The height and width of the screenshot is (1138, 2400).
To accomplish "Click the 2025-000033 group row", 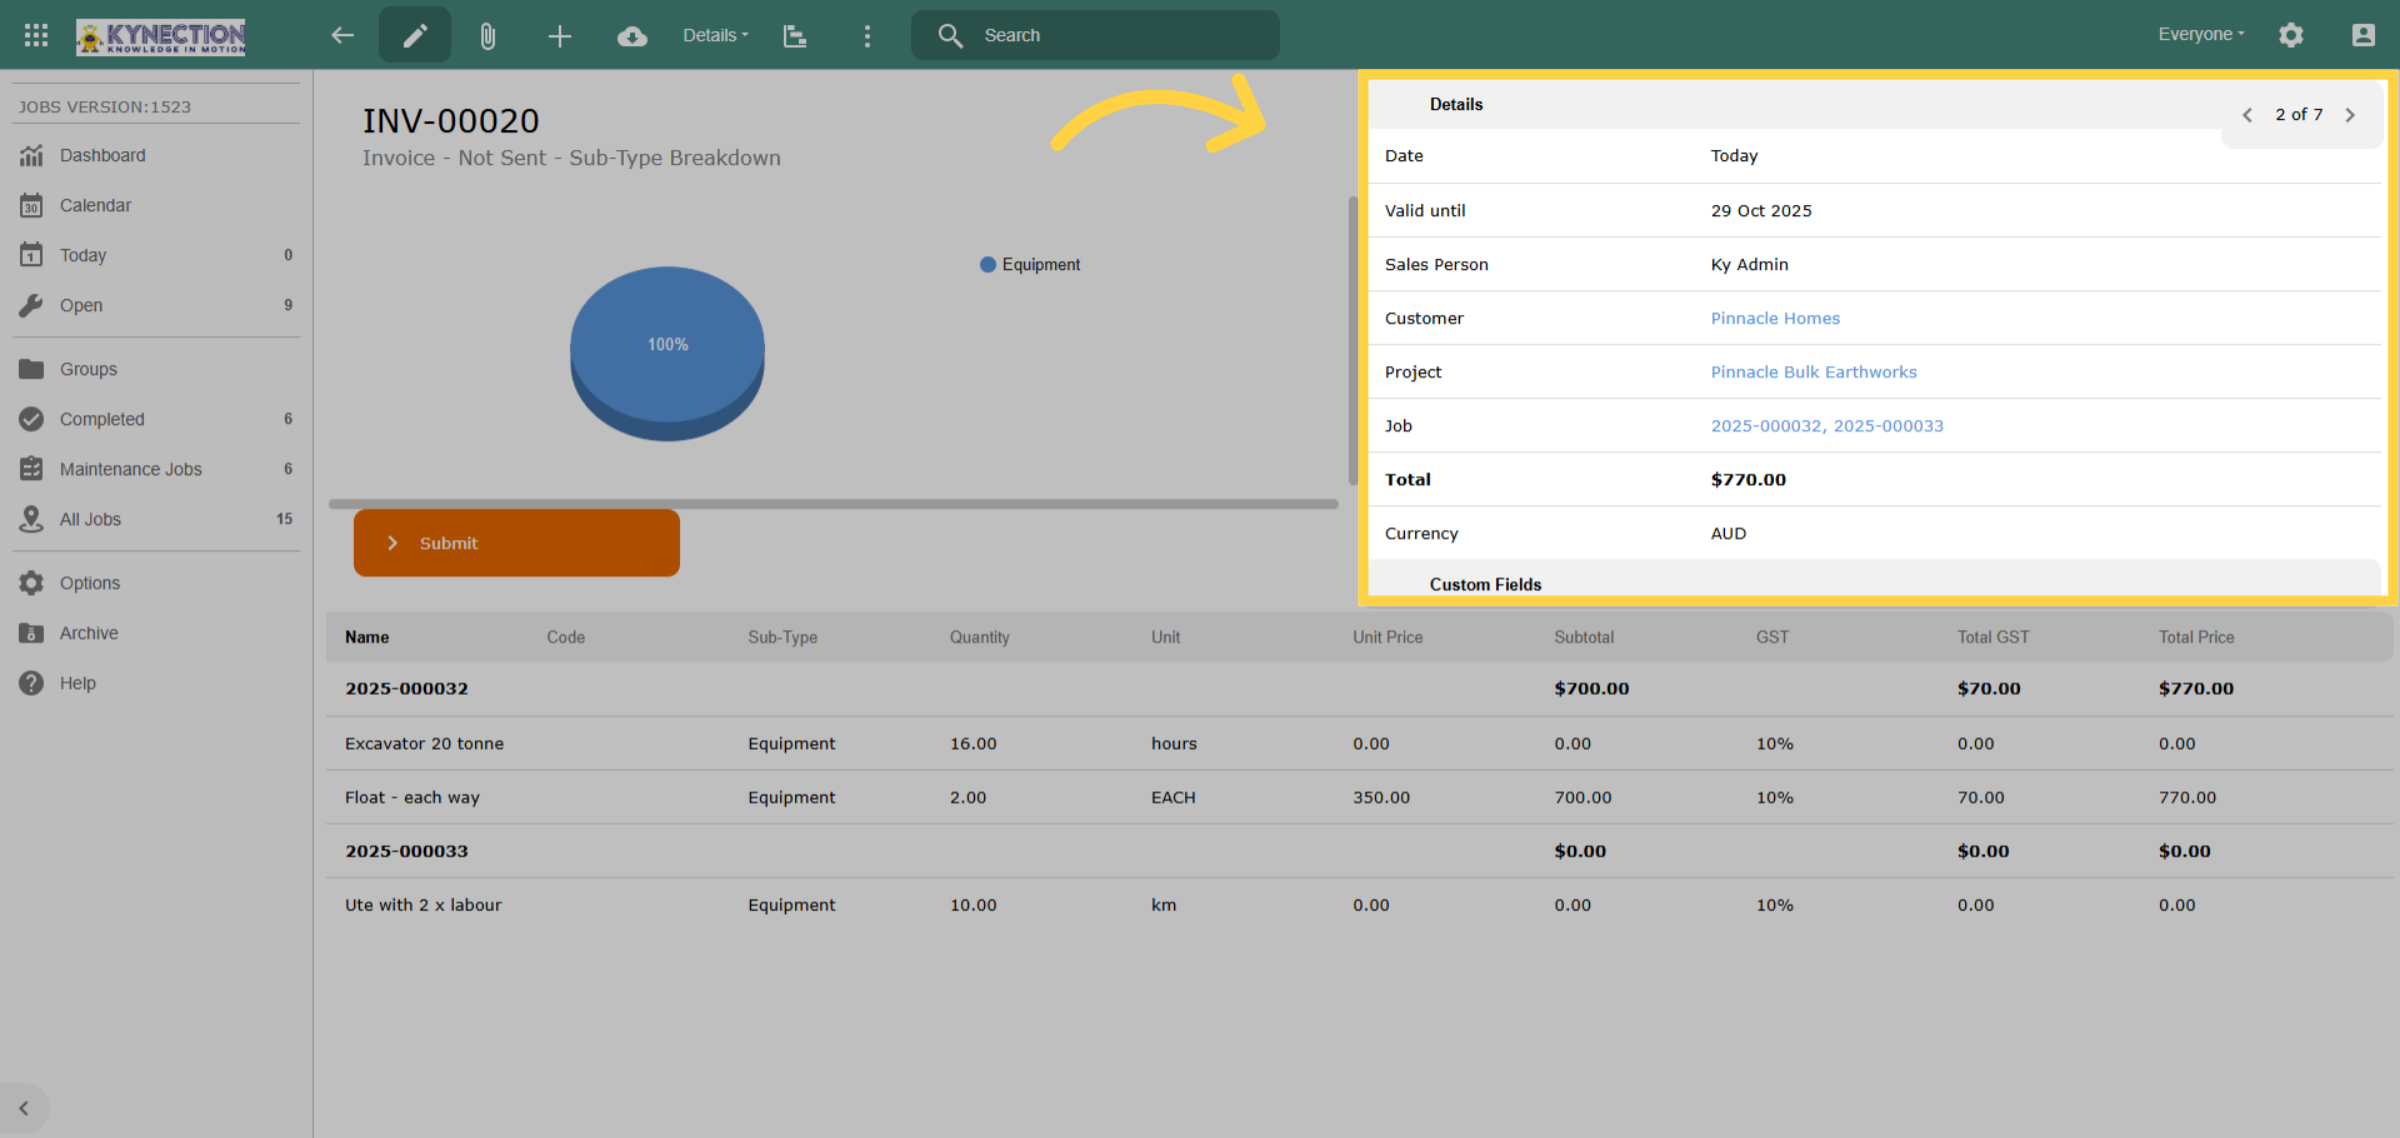I will click(1360, 851).
